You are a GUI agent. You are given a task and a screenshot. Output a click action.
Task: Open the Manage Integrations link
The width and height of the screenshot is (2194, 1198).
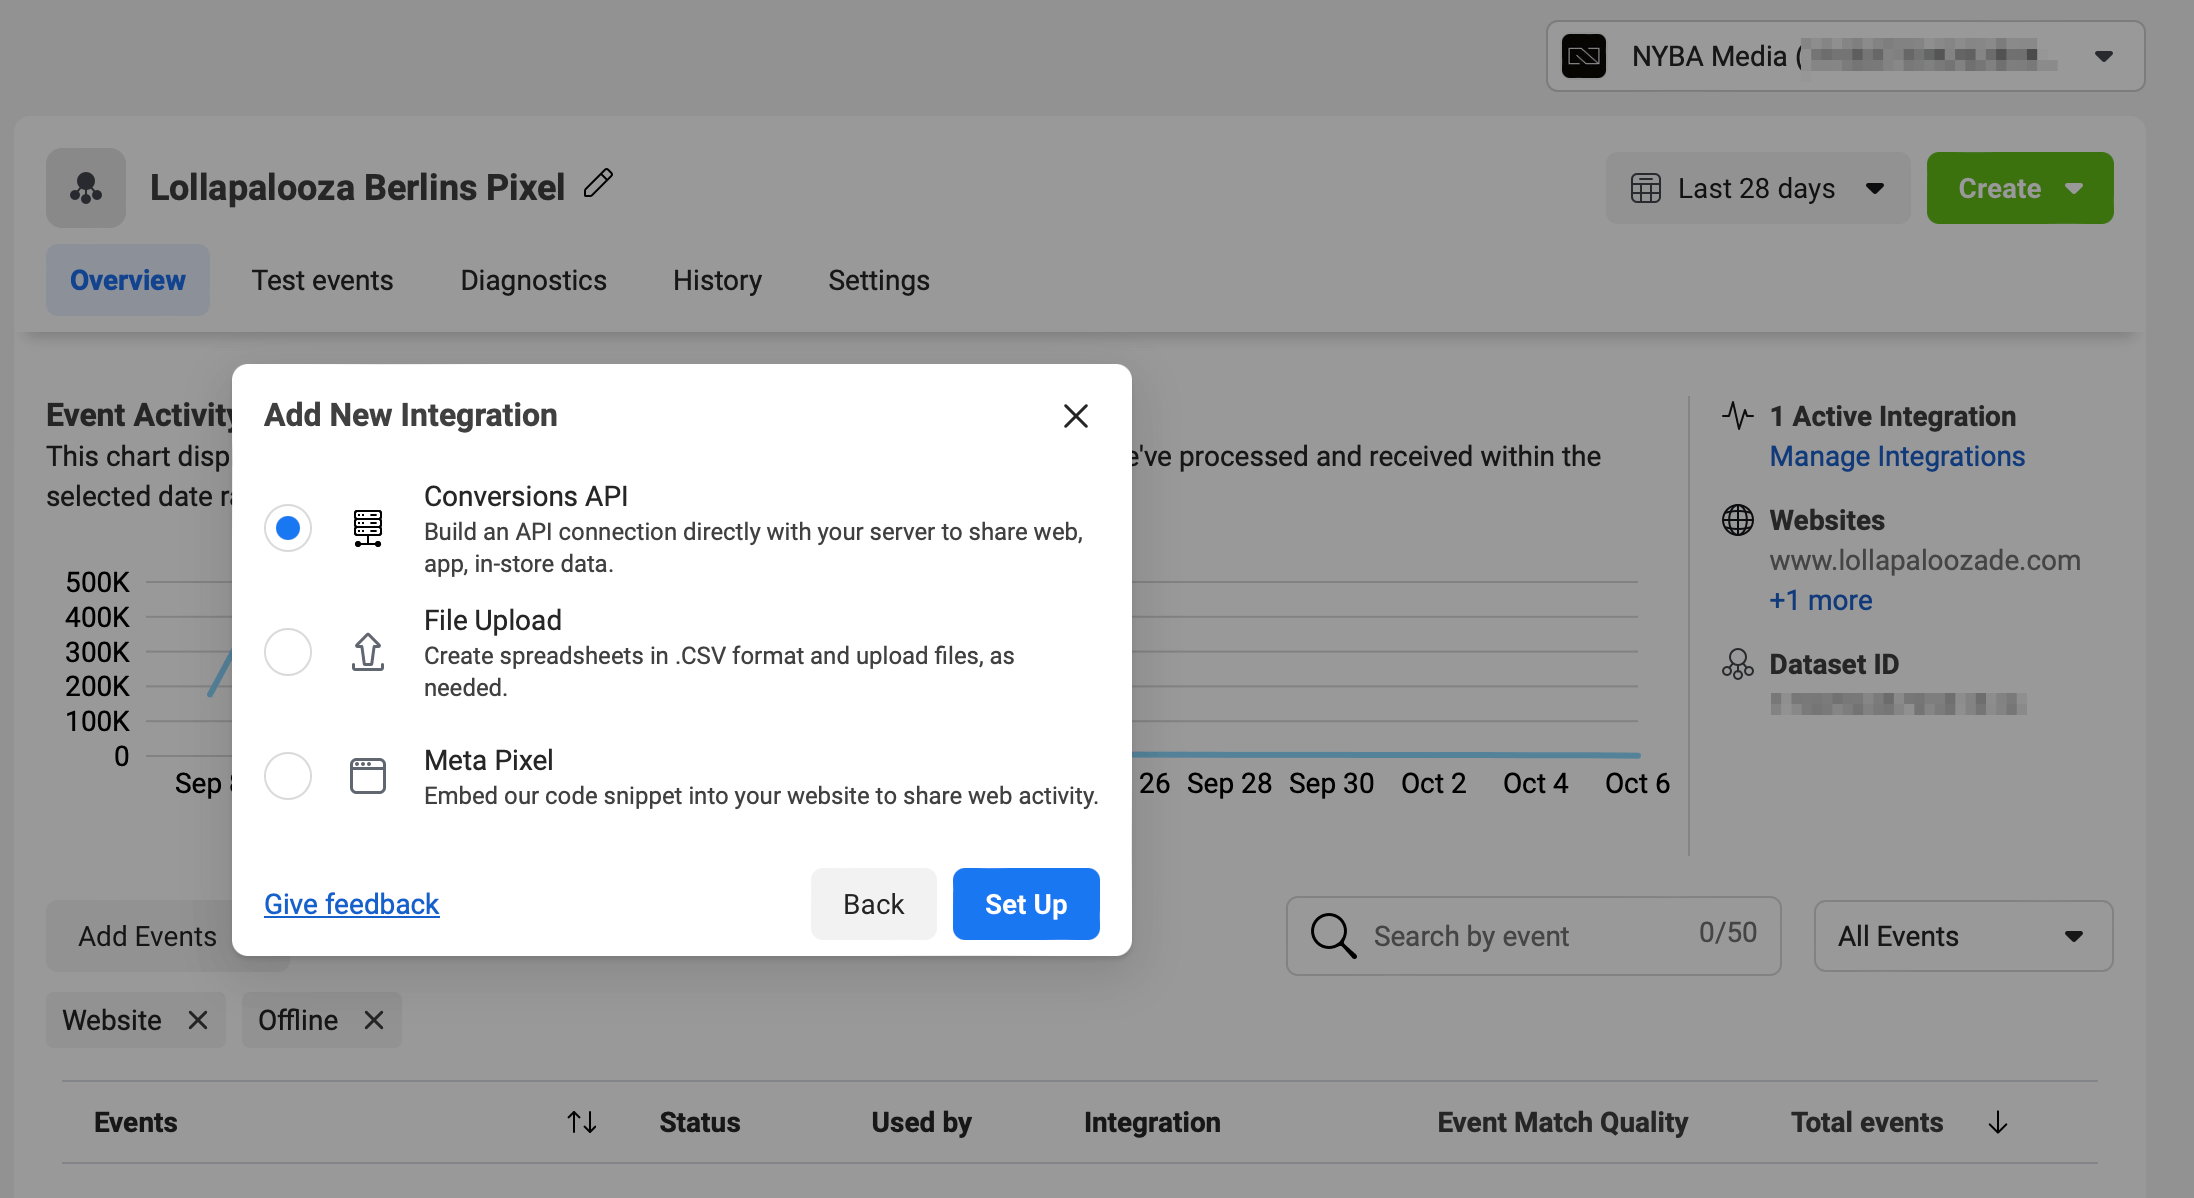1897,456
